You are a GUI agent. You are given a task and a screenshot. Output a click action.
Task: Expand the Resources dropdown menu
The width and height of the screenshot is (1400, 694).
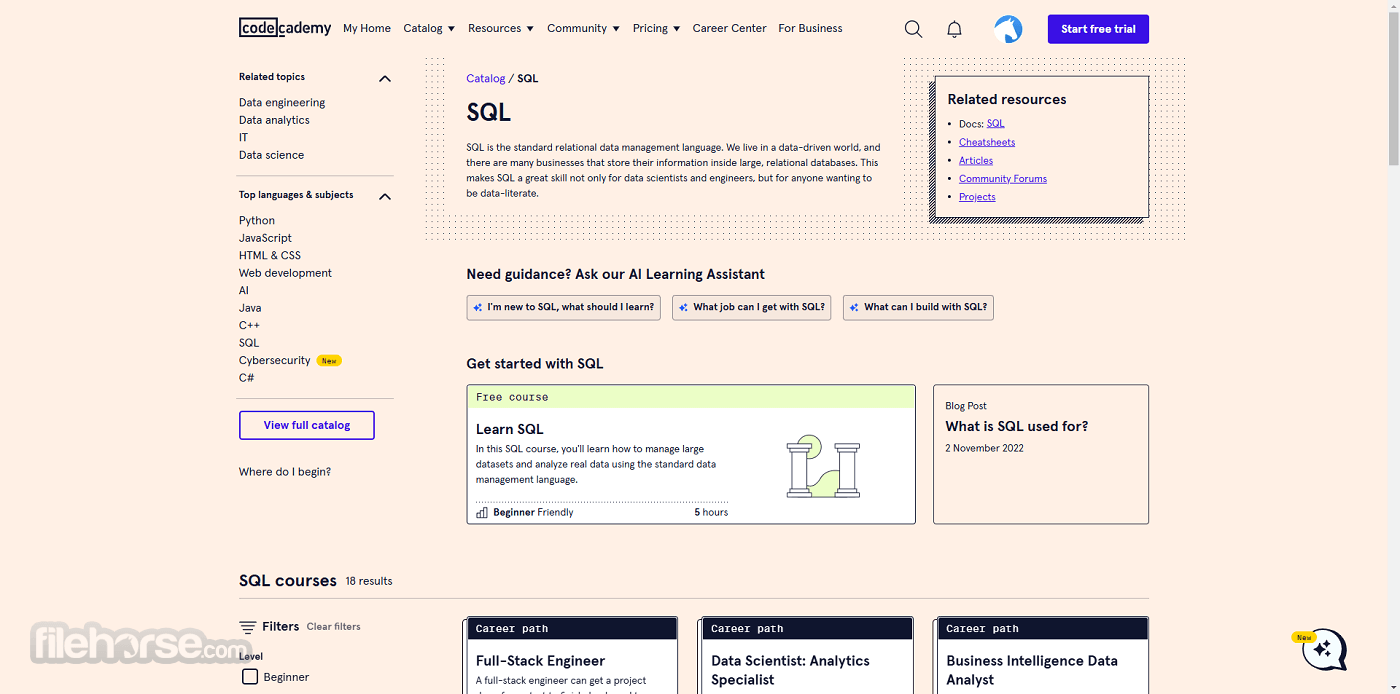pyautogui.click(x=501, y=28)
